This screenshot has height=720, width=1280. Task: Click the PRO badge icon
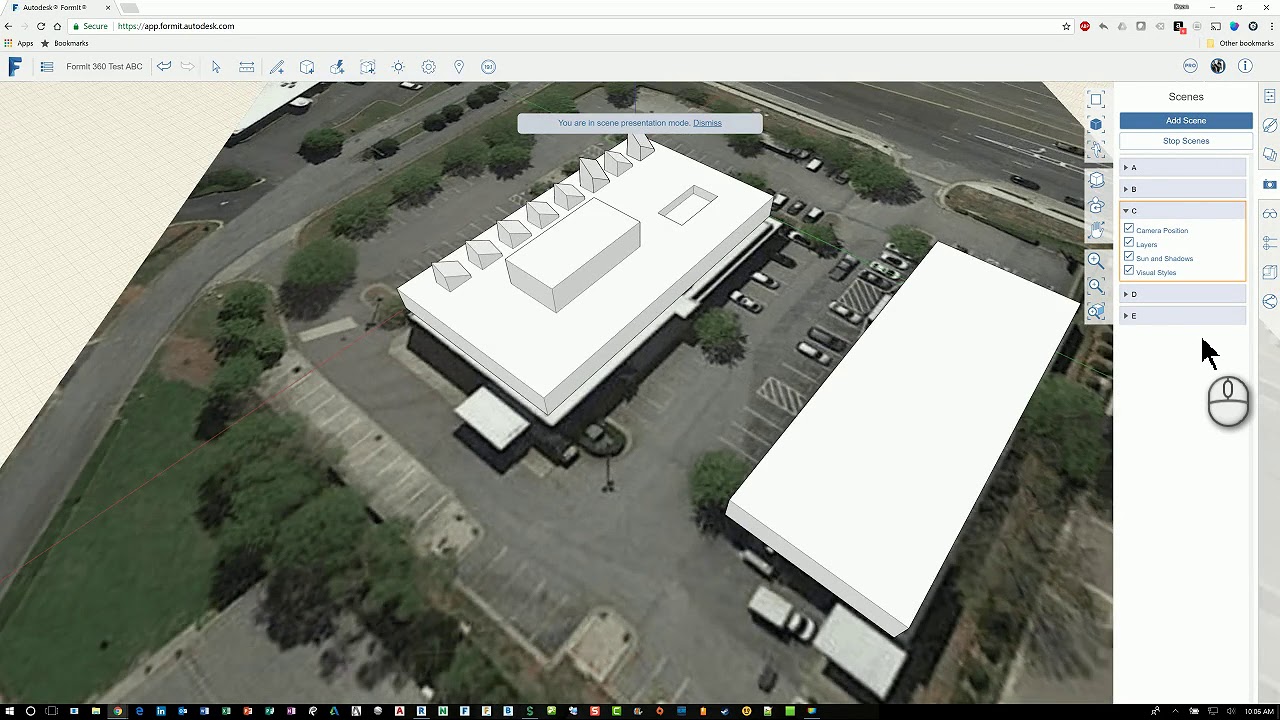pyautogui.click(x=1190, y=66)
